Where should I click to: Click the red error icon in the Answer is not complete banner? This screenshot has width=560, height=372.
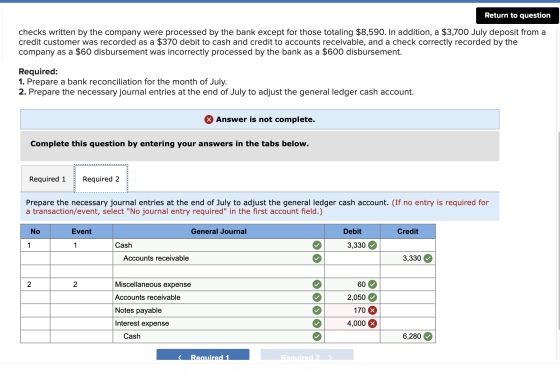[x=209, y=120]
